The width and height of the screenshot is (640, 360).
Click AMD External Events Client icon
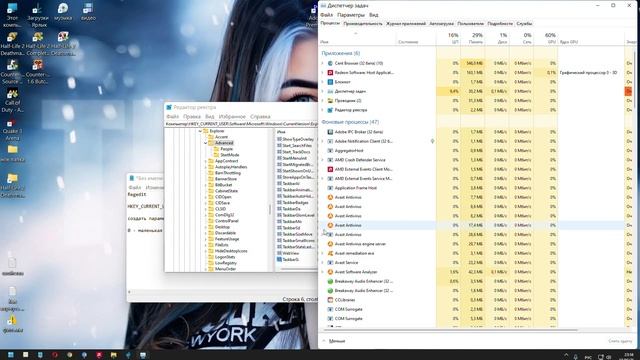(x=330, y=169)
